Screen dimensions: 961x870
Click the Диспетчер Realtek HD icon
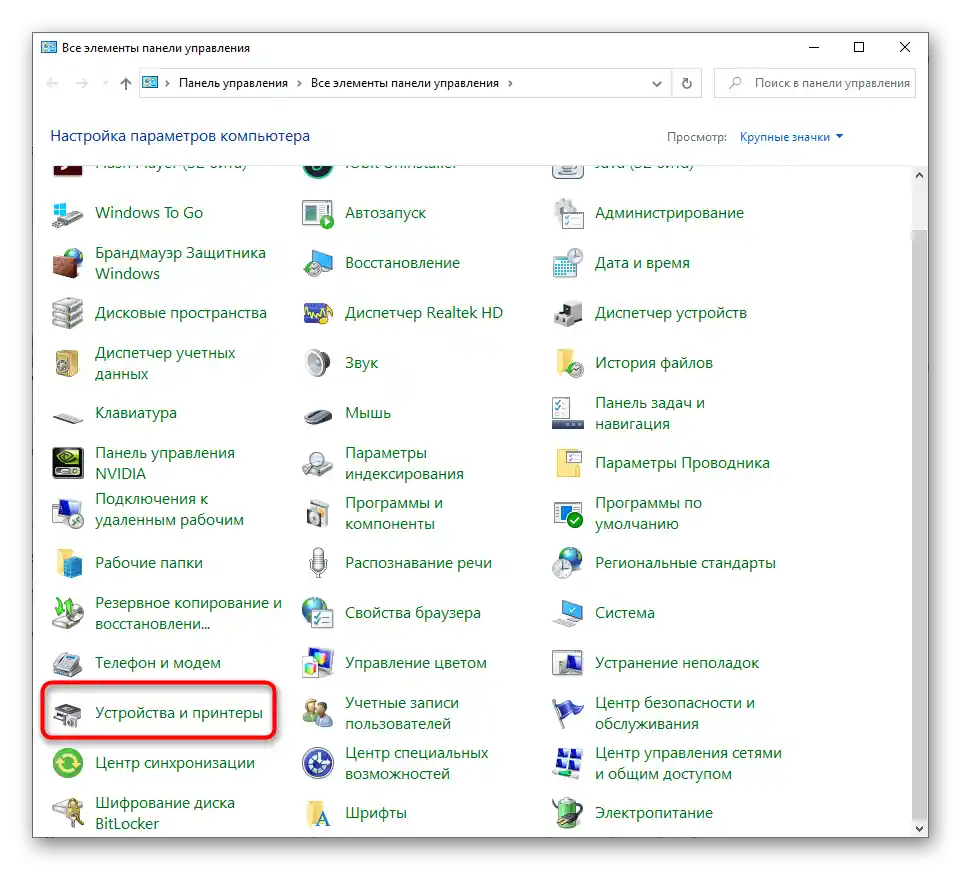[317, 314]
